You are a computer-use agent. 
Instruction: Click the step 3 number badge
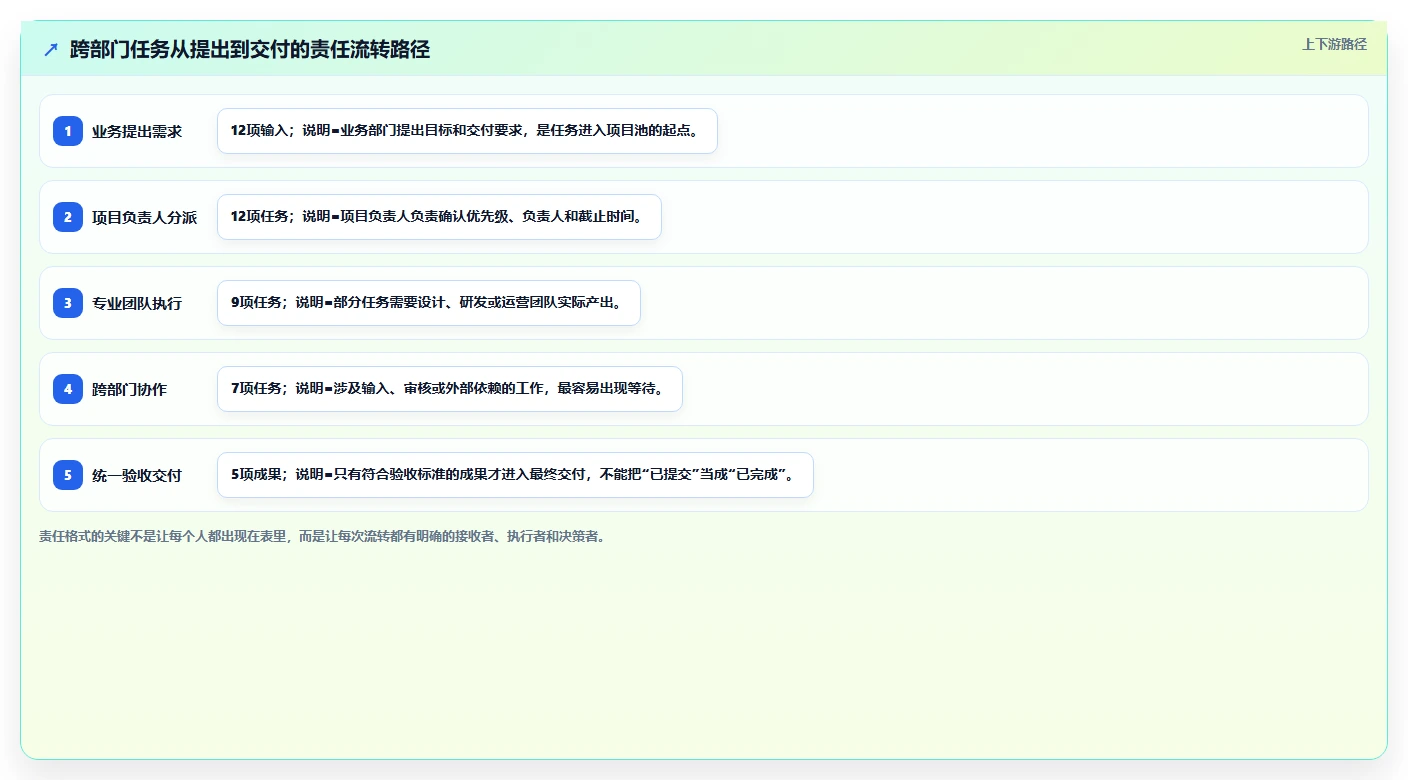[x=68, y=303]
